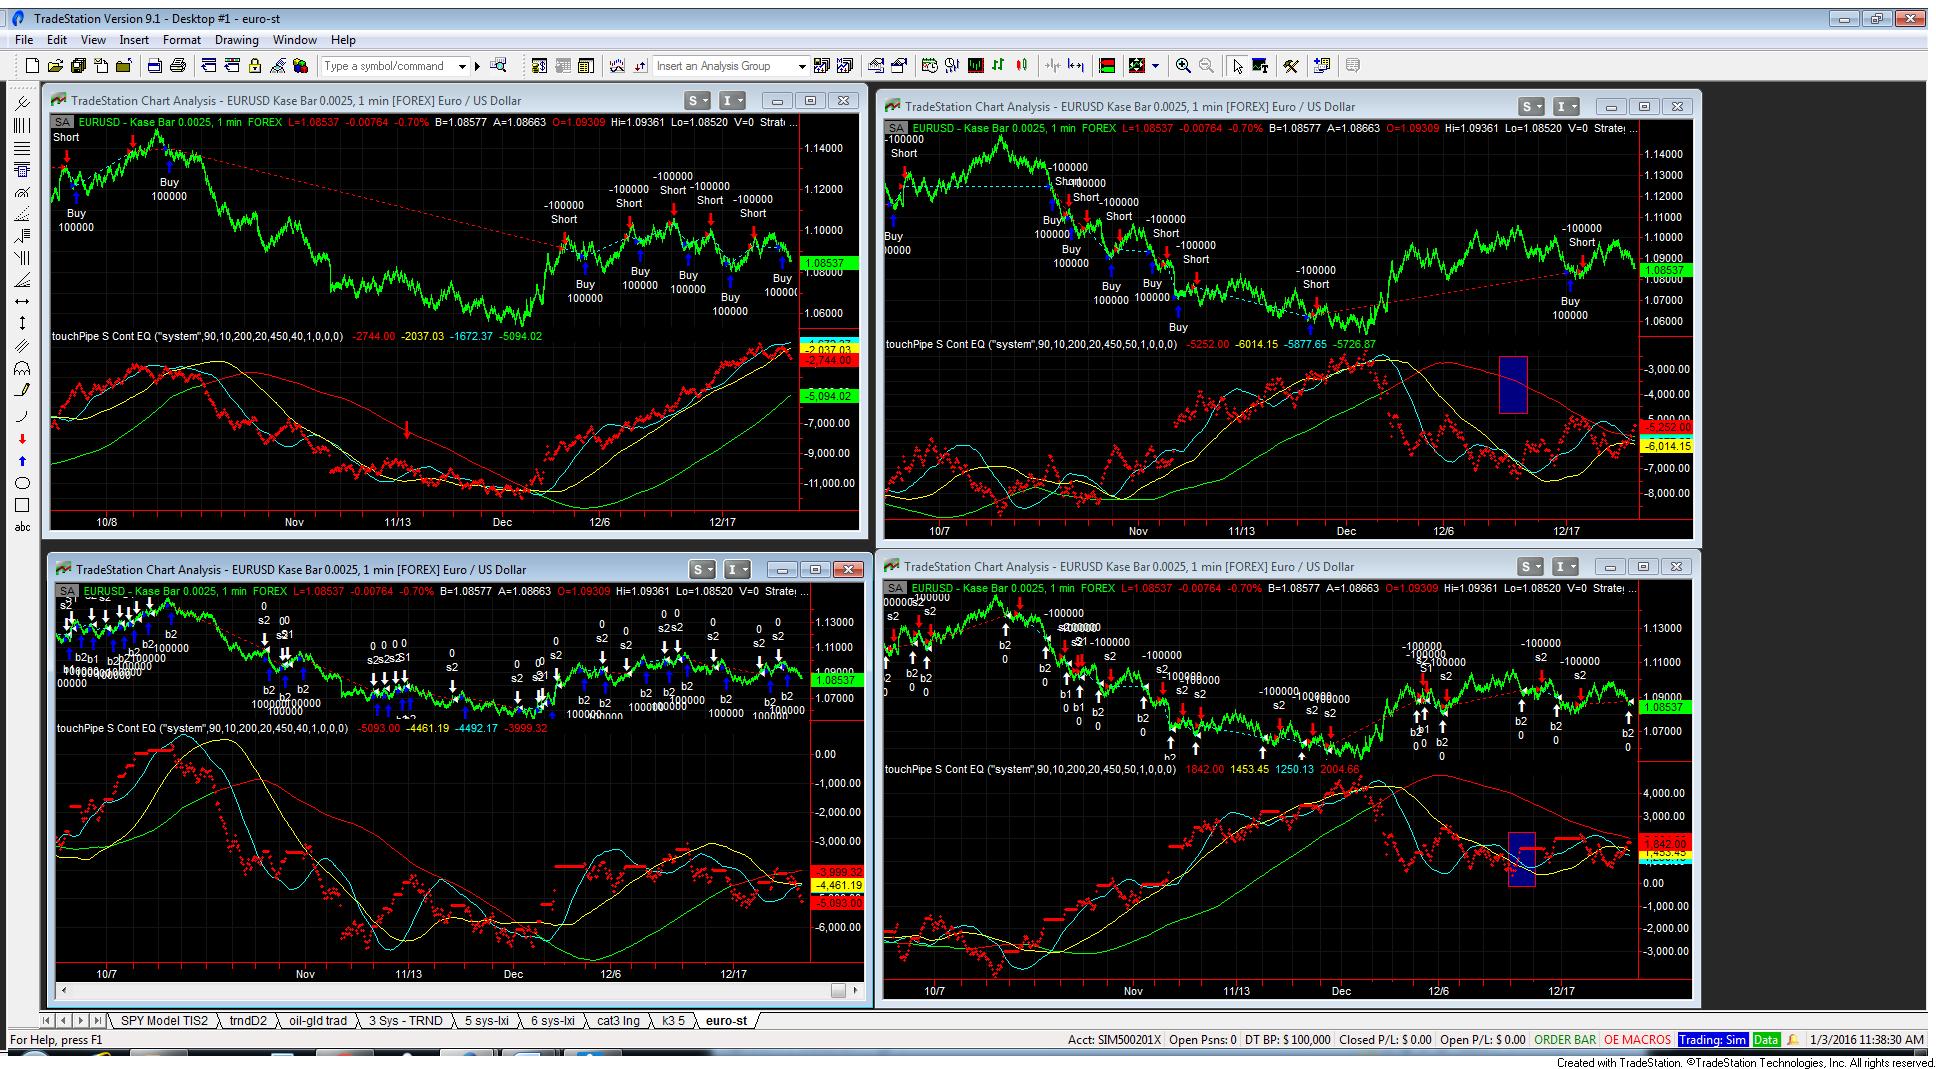Open the S dropdown in top-right chart window
The width and height of the screenshot is (1936, 1069).
(1531, 106)
